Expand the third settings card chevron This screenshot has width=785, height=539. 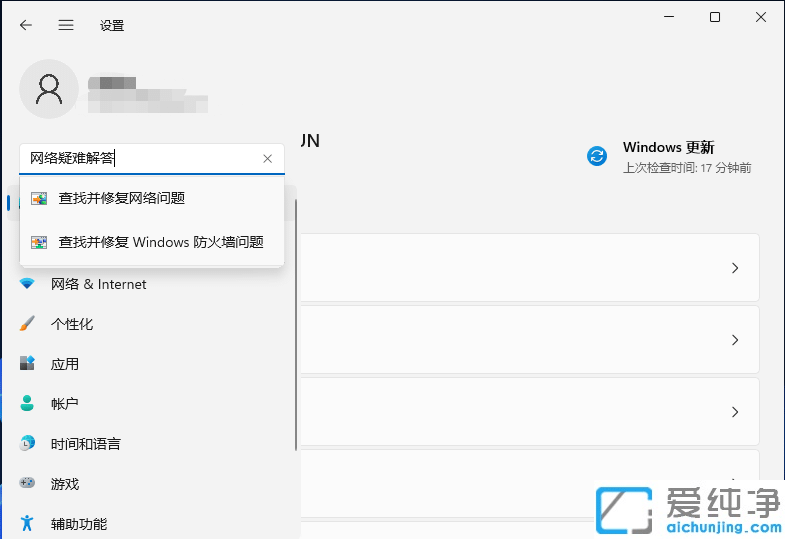pos(735,412)
